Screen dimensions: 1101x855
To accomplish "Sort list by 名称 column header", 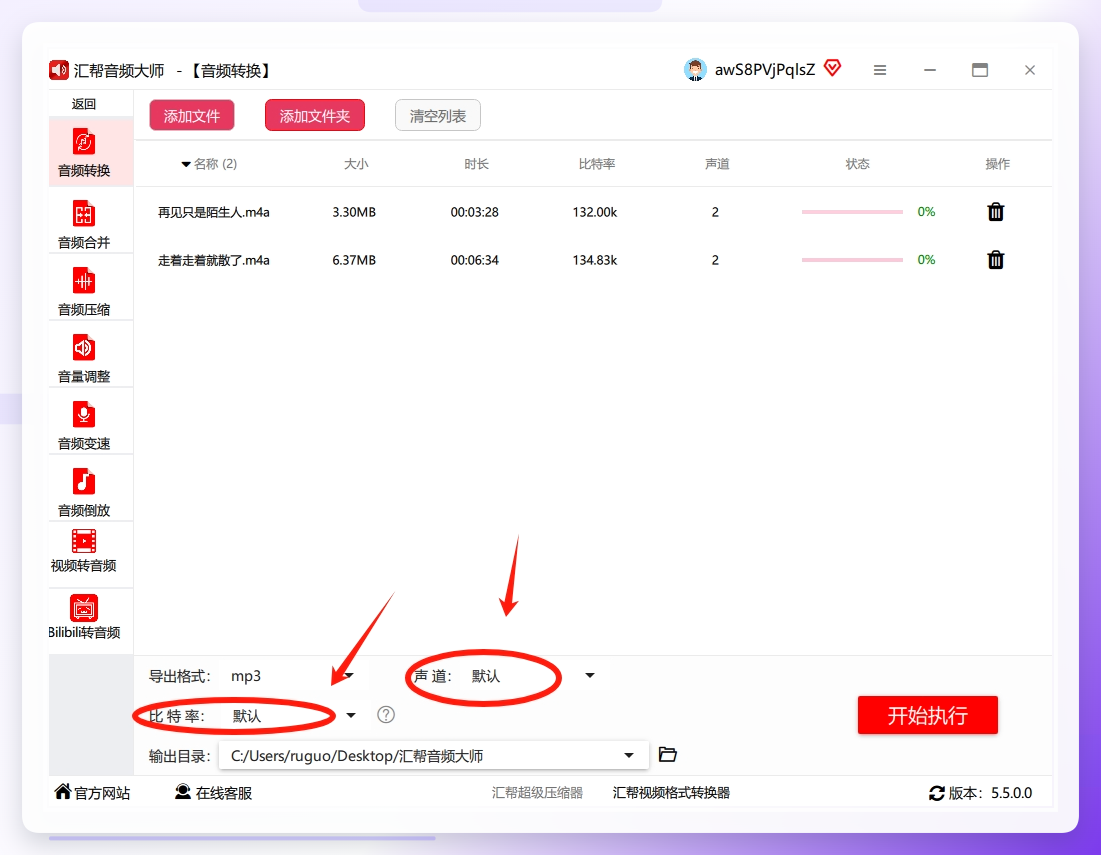I will coord(209,164).
